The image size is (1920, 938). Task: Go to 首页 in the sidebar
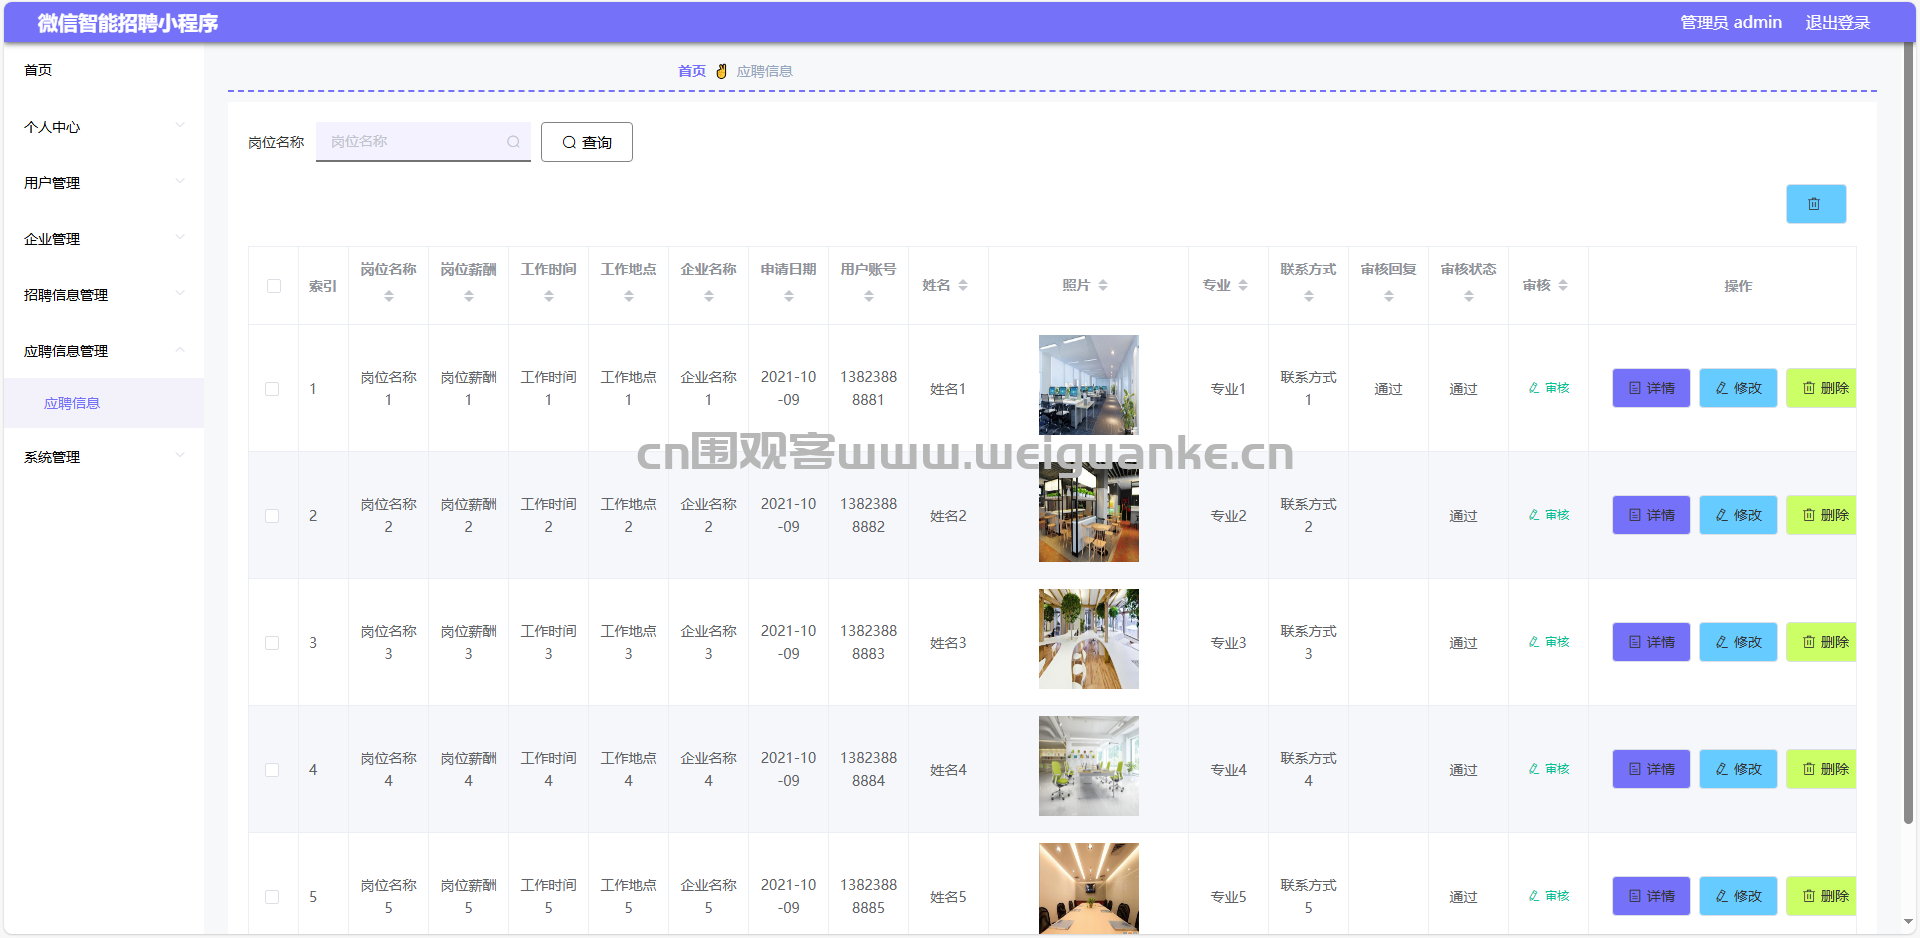pos(38,70)
